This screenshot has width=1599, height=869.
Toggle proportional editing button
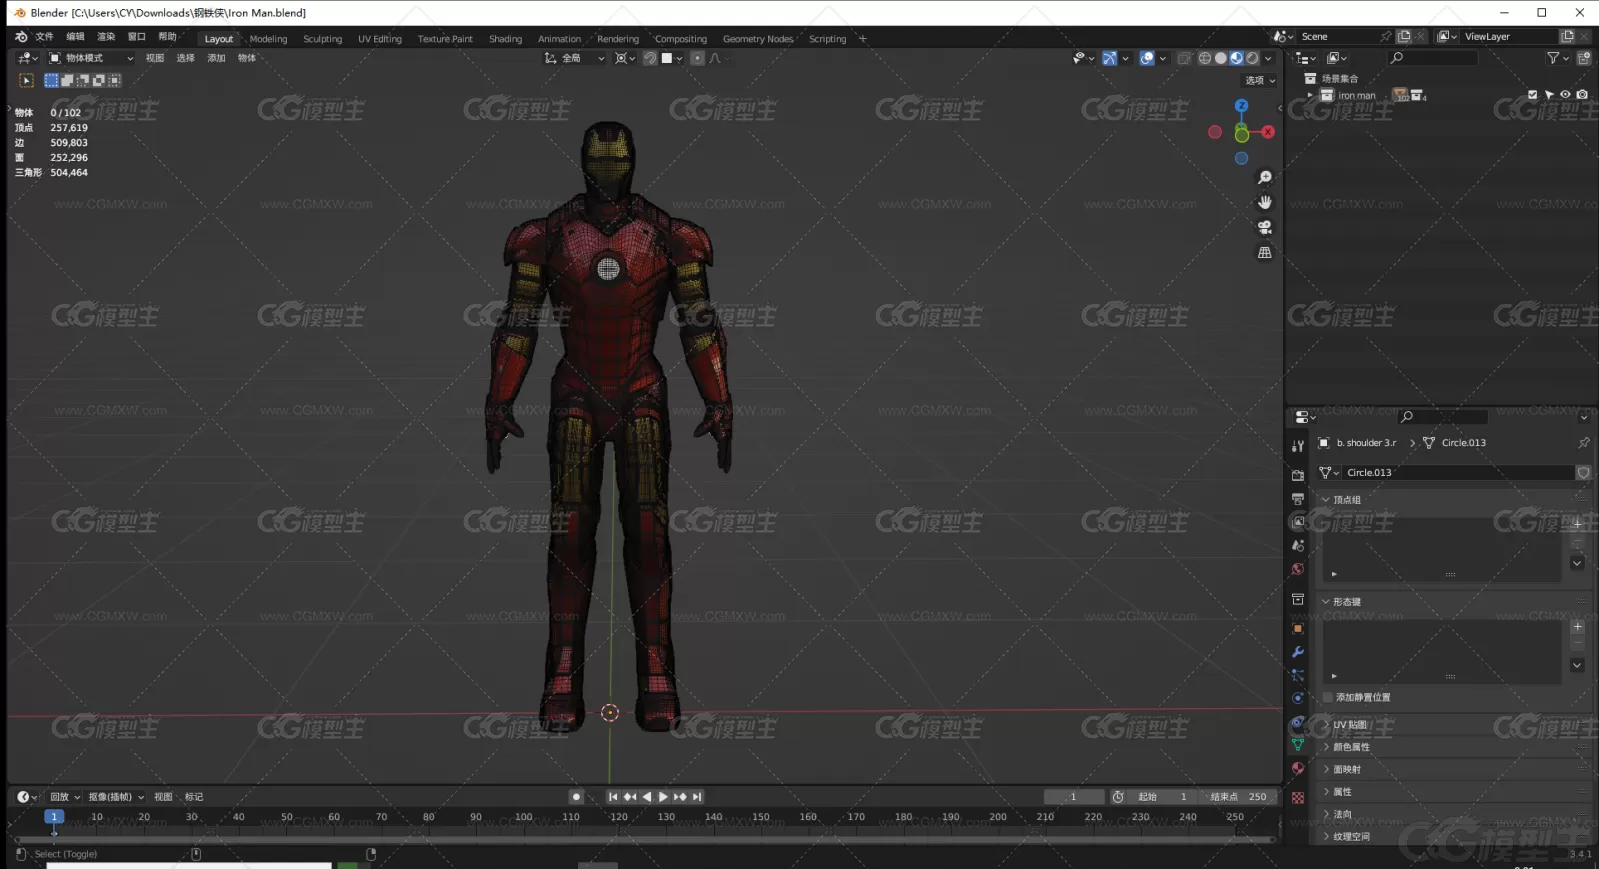click(x=698, y=58)
